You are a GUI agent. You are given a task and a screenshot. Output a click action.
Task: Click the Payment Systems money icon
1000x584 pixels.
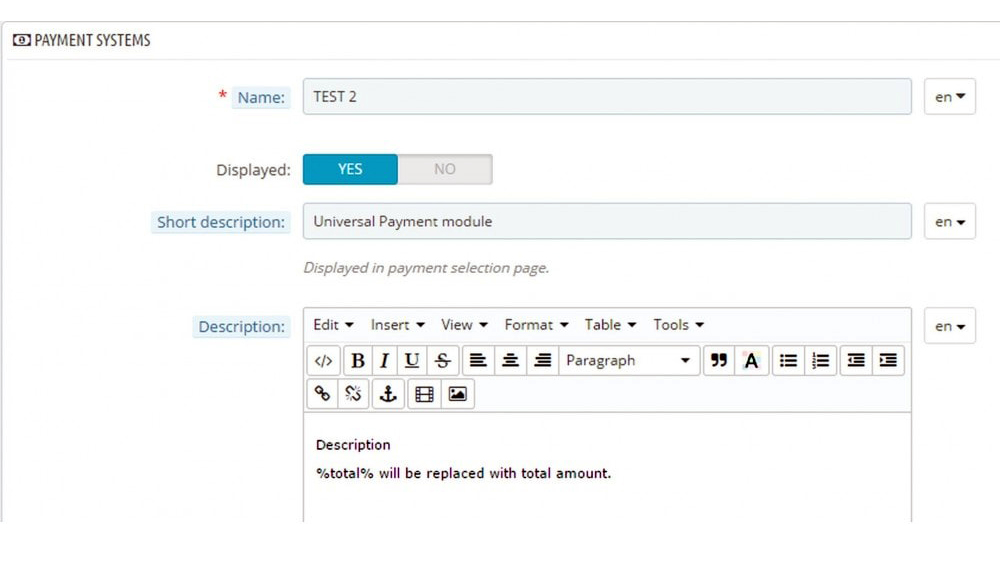[22, 40]
